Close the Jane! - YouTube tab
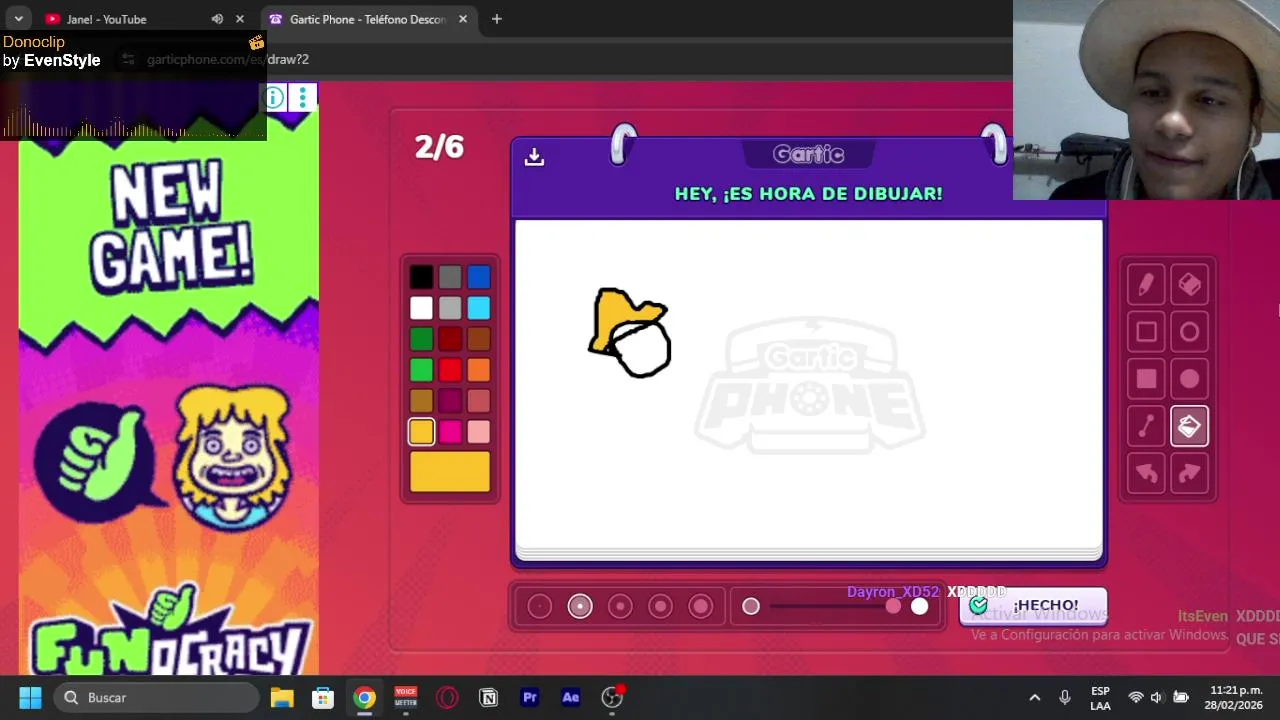Screen dimensions: 1280x720 coord(240,19)
